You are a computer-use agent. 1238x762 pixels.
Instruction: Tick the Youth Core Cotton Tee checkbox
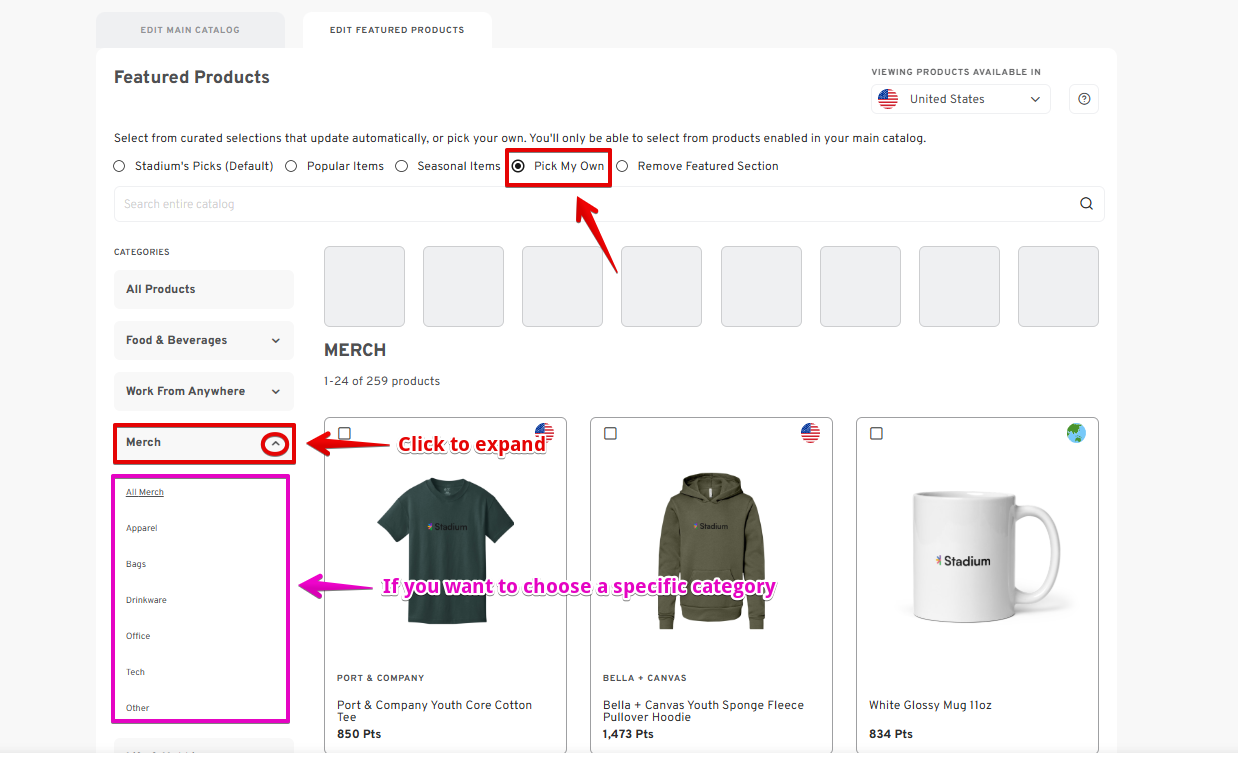pos(345,433)
